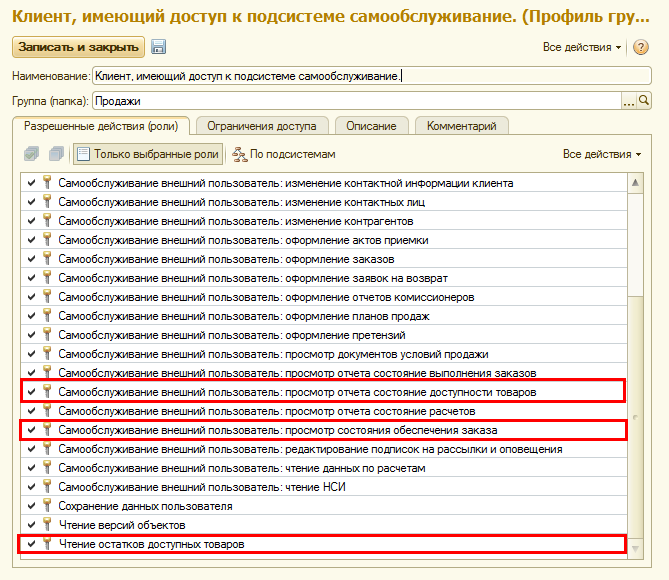Click the save floppy disk icon

158,47
